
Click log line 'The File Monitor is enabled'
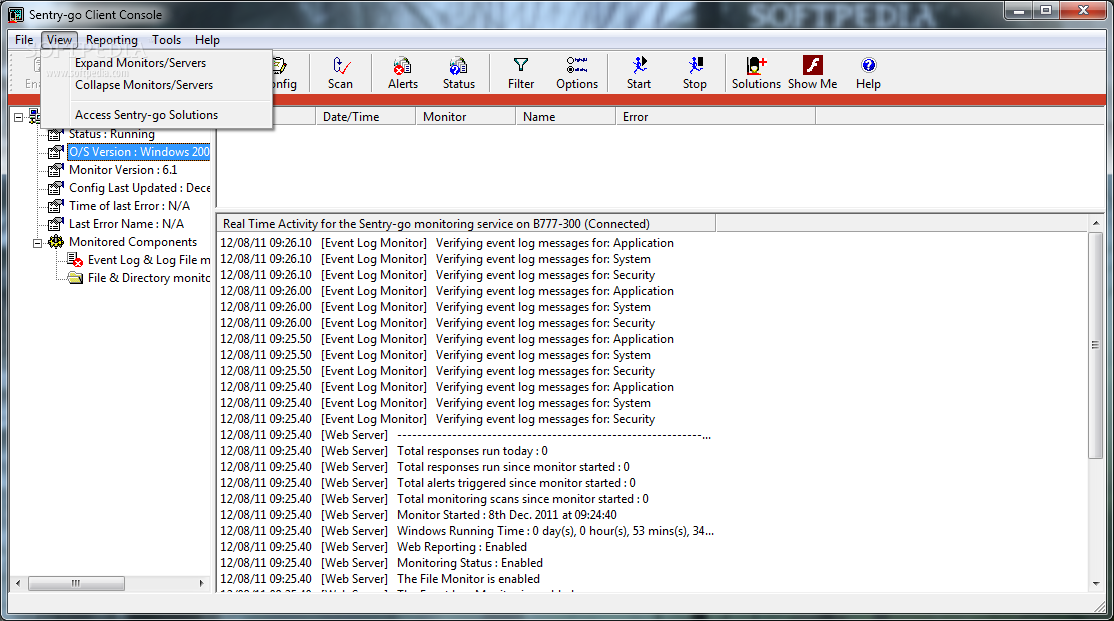[468, 579]
